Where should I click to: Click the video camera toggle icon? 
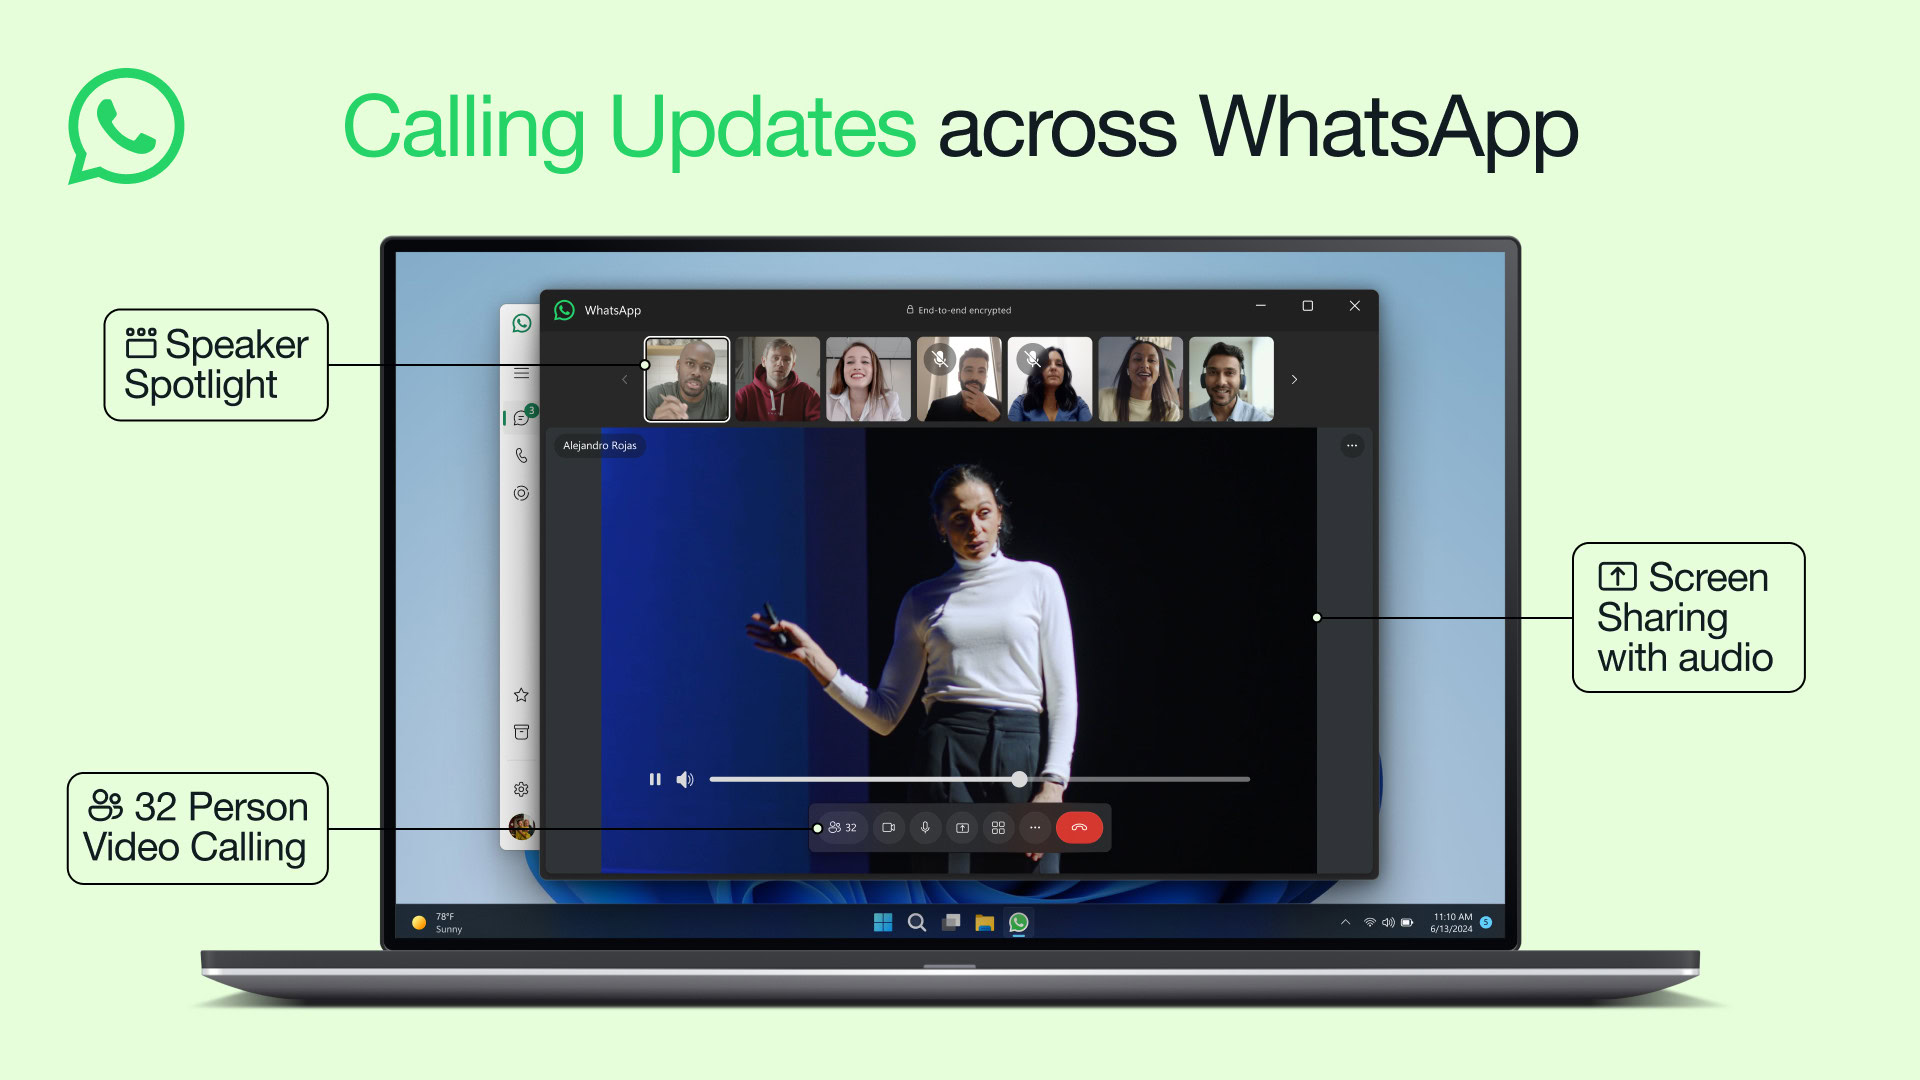(887, 827)
